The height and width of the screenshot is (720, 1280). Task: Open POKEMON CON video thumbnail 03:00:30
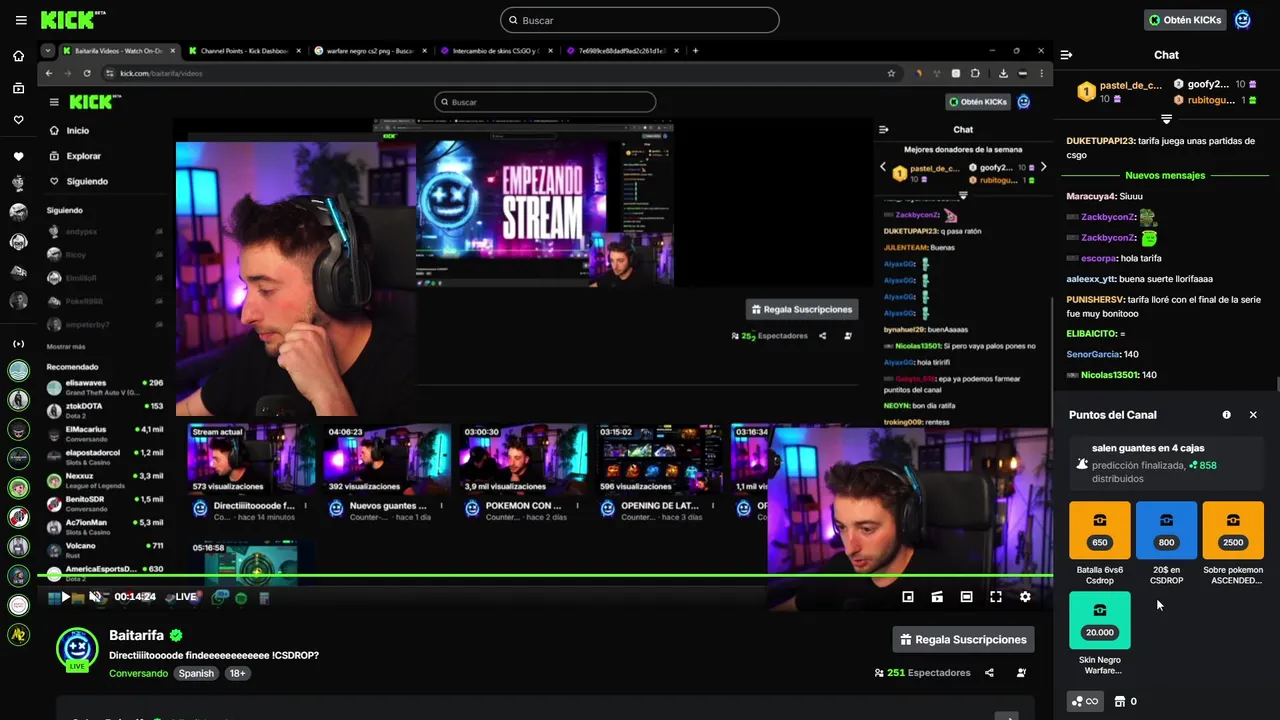[x=523, y=458]
